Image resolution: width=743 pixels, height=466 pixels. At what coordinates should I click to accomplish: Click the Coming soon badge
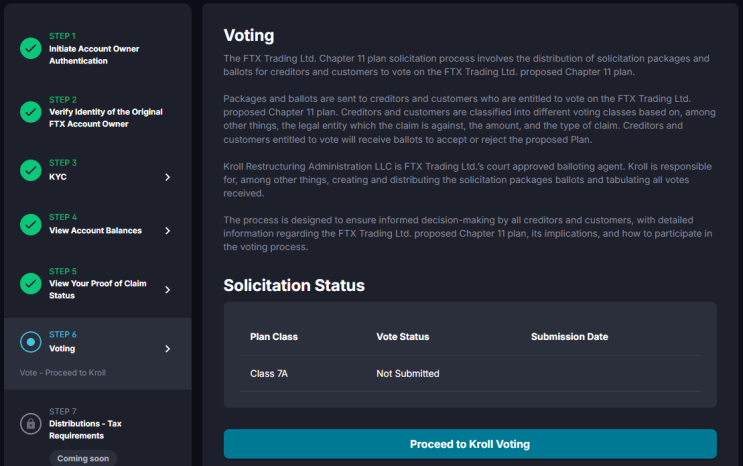point(83,458)
